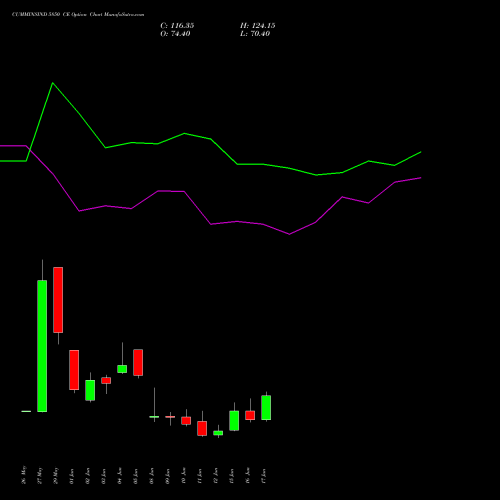
Task: Select the open value O: 74.40
Action: pos(175,34)
